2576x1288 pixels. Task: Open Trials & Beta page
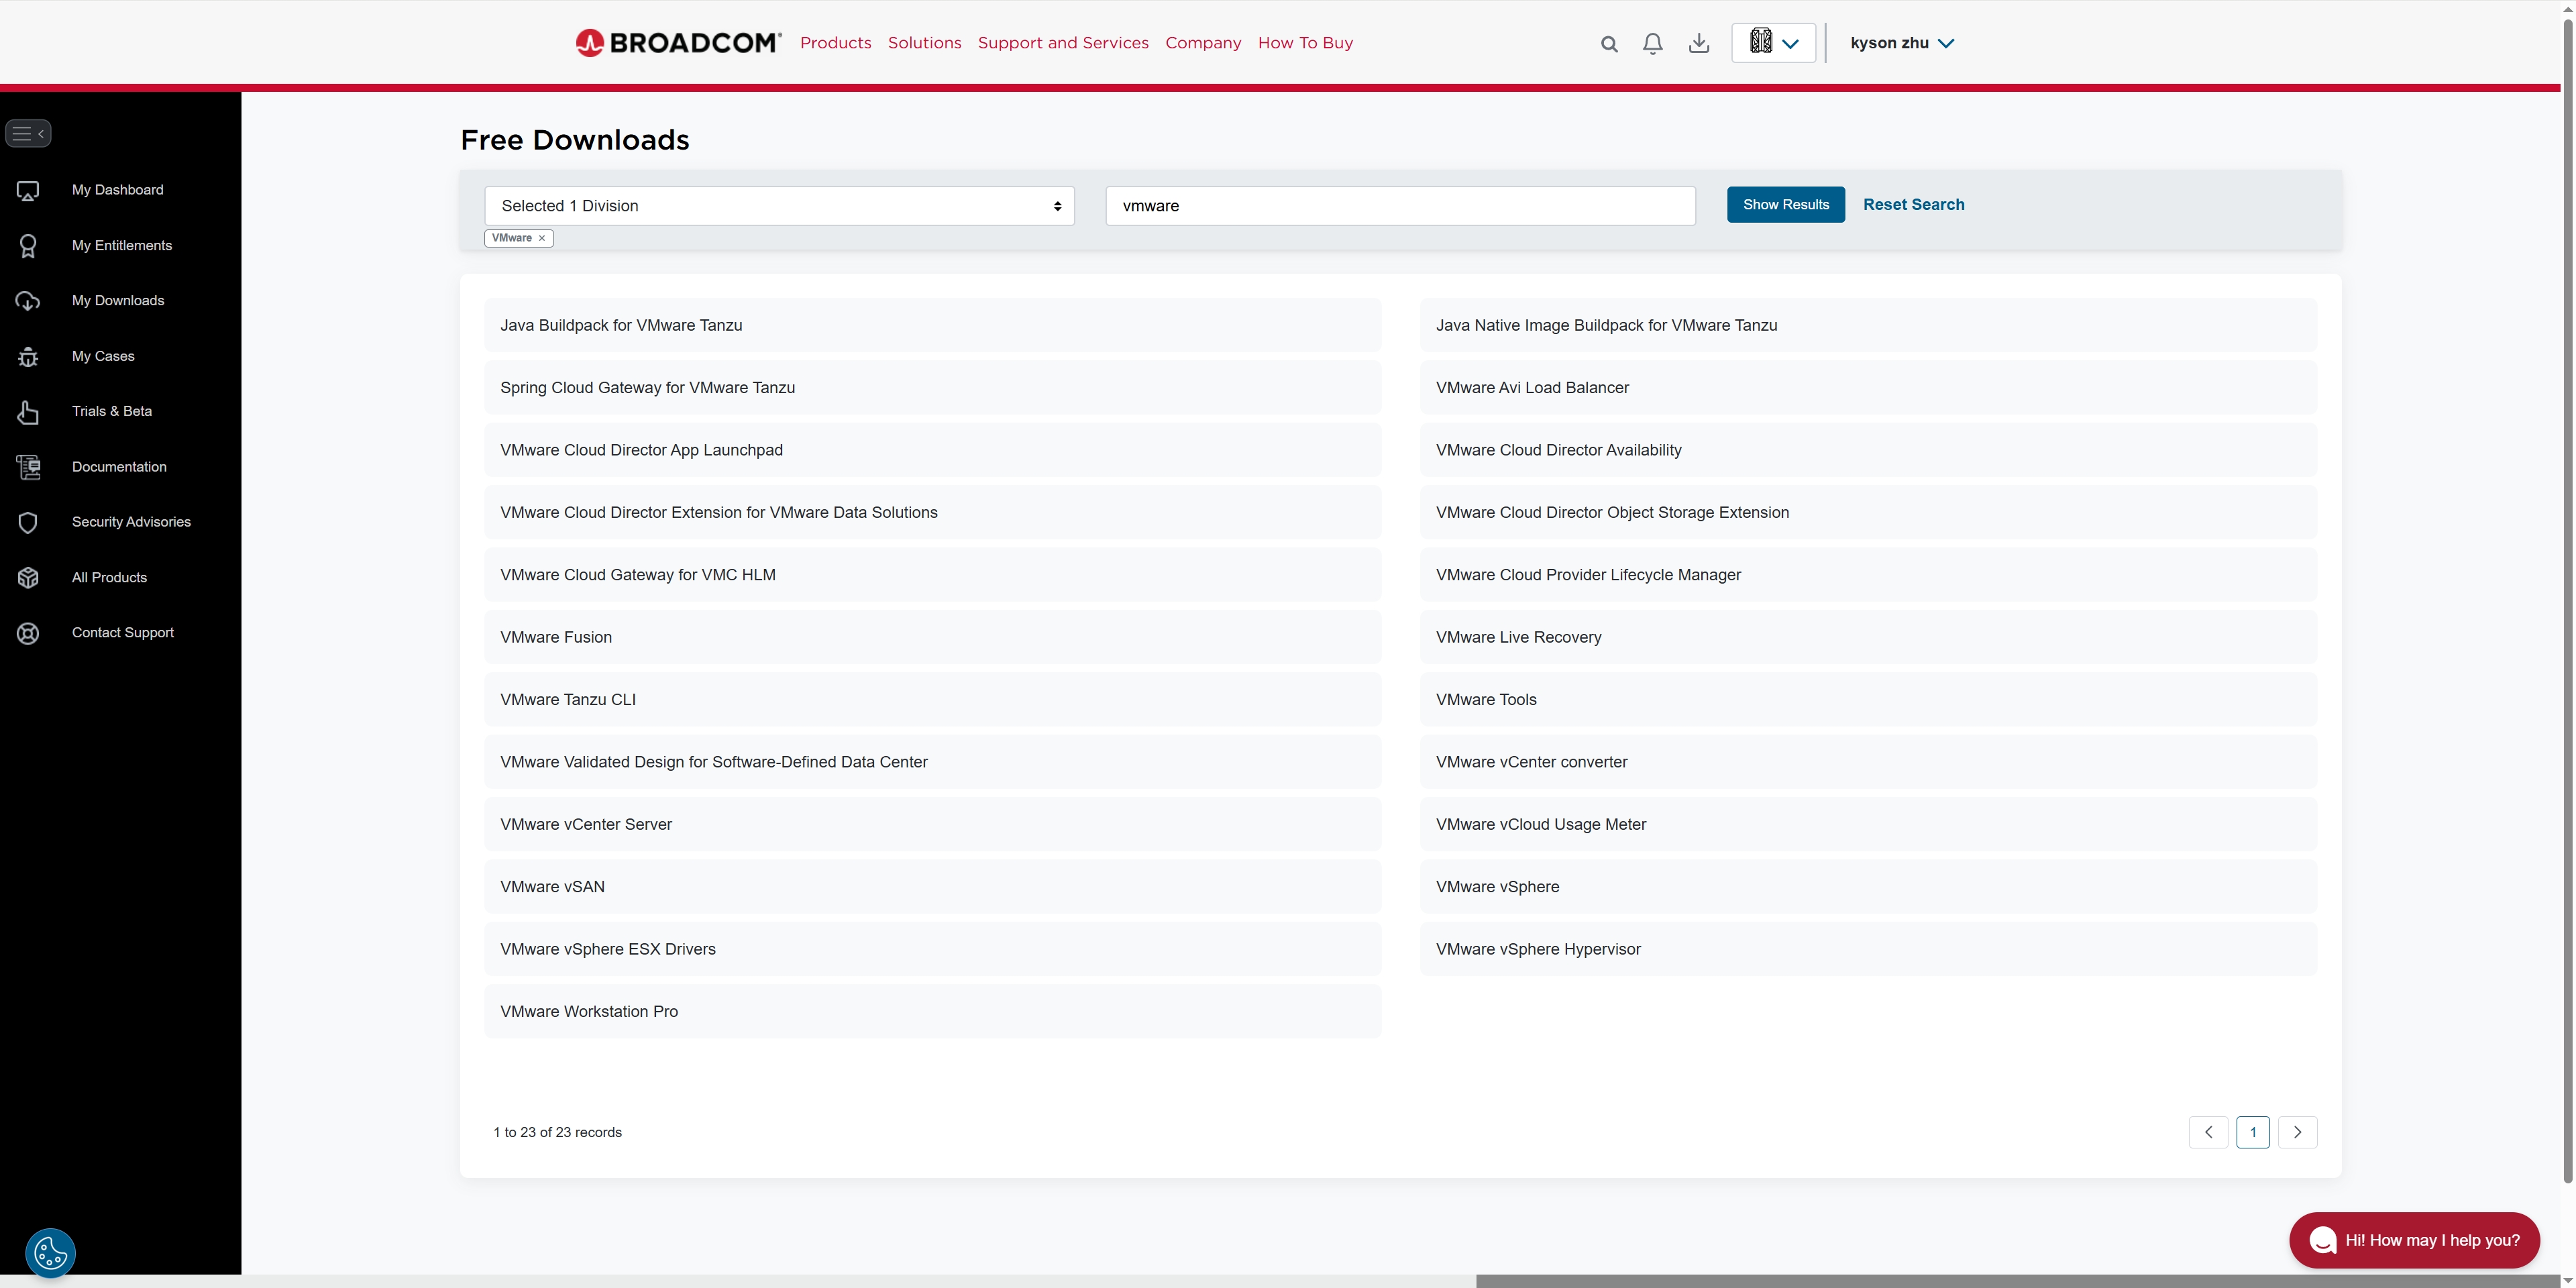point(111,412)
